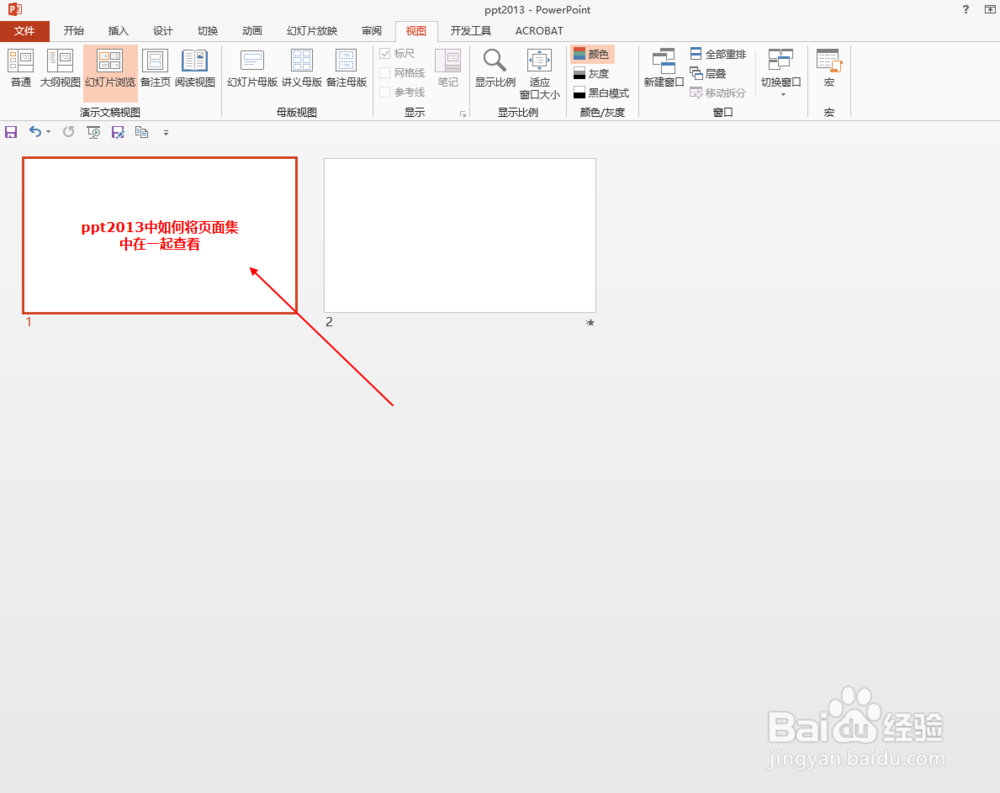Switch to the Animations (动画) tab

pyautogui.click(x=252, y=31)
